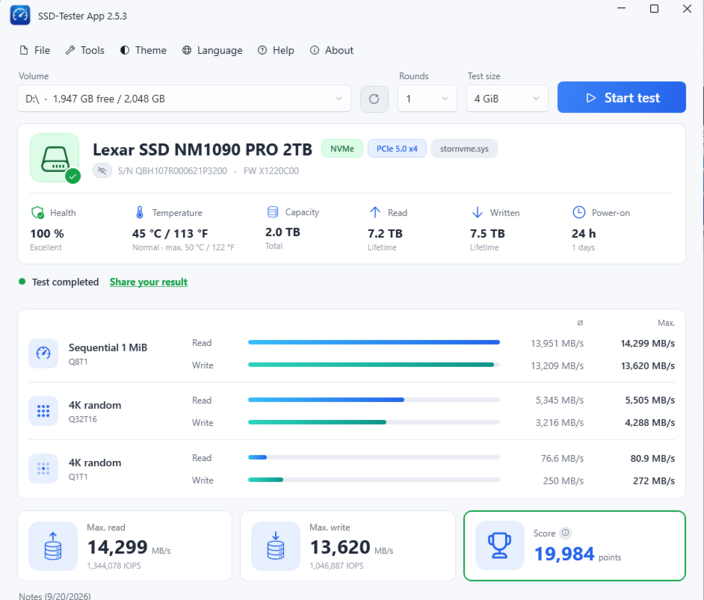Image resolution: width=704 pixels, height=600 pixels.
Task: Click the Sequential 1 MiB gauge icon
Action: point(44,353)
